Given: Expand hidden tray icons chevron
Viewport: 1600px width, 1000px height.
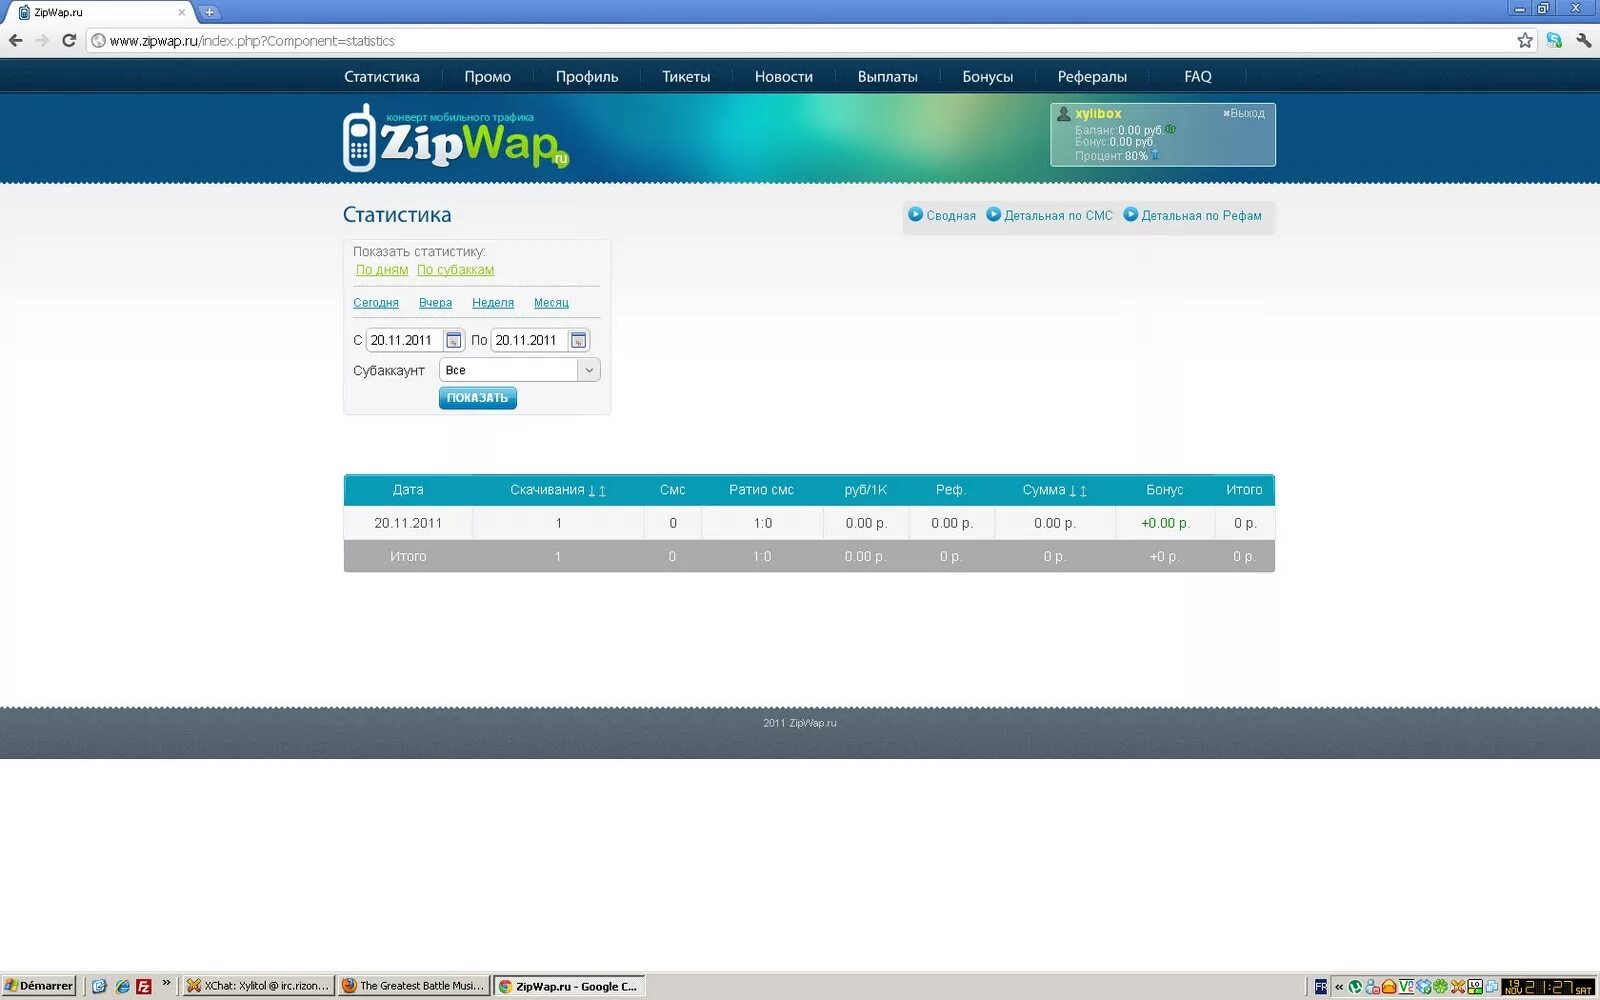Looking at the screenshot, I should [1339, 987].
